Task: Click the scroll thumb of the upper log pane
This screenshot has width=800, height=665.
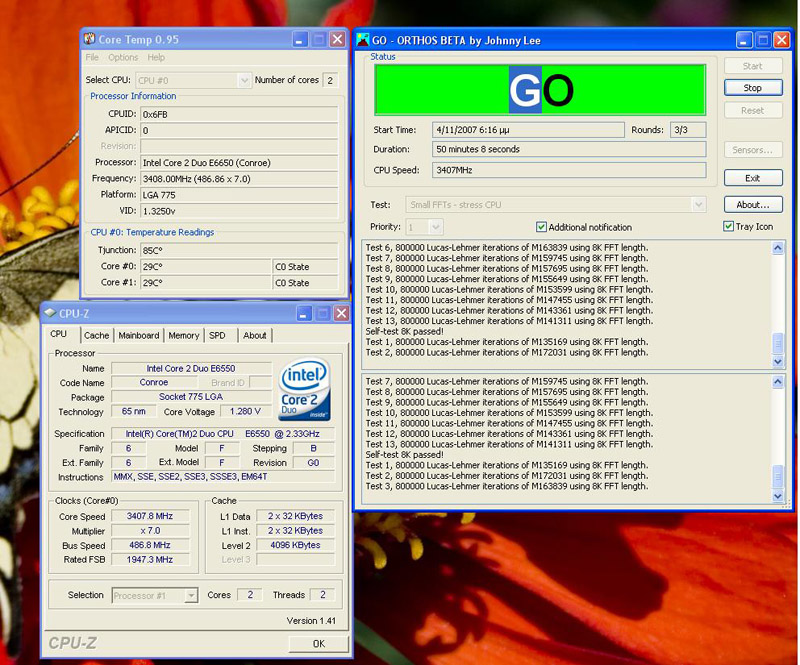Action: [x=778, y=343]
